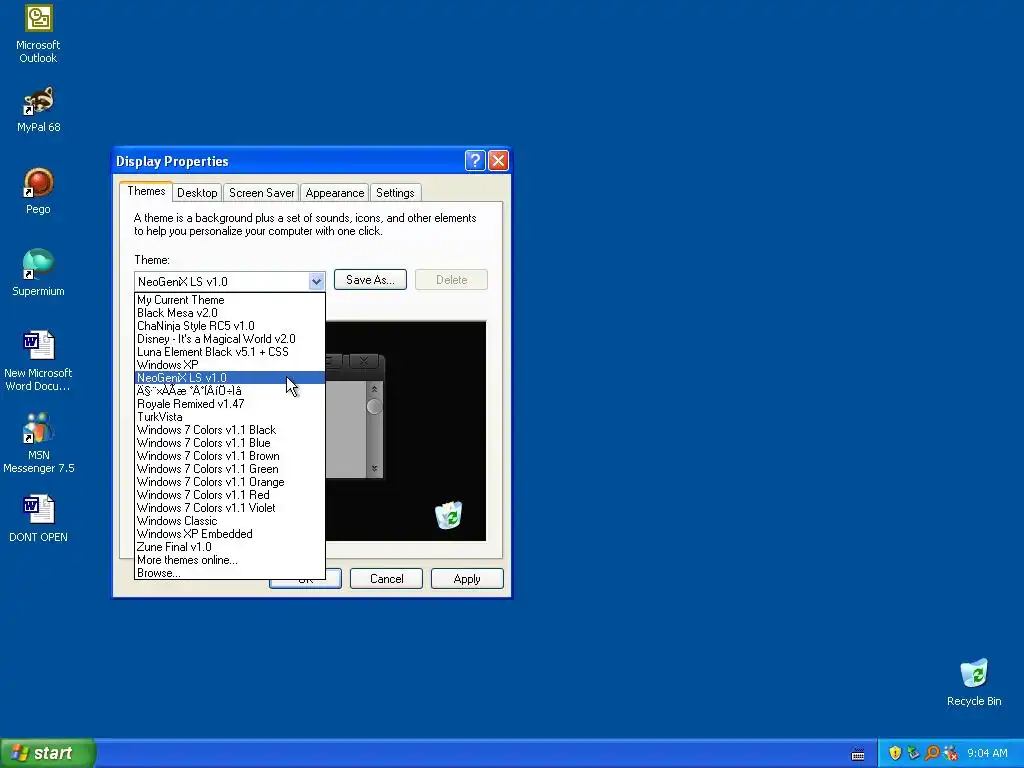This screenshot has width=1024, height=768.
Task: Select the New Microsoft Word Document file
Action: tap(38, 361)
